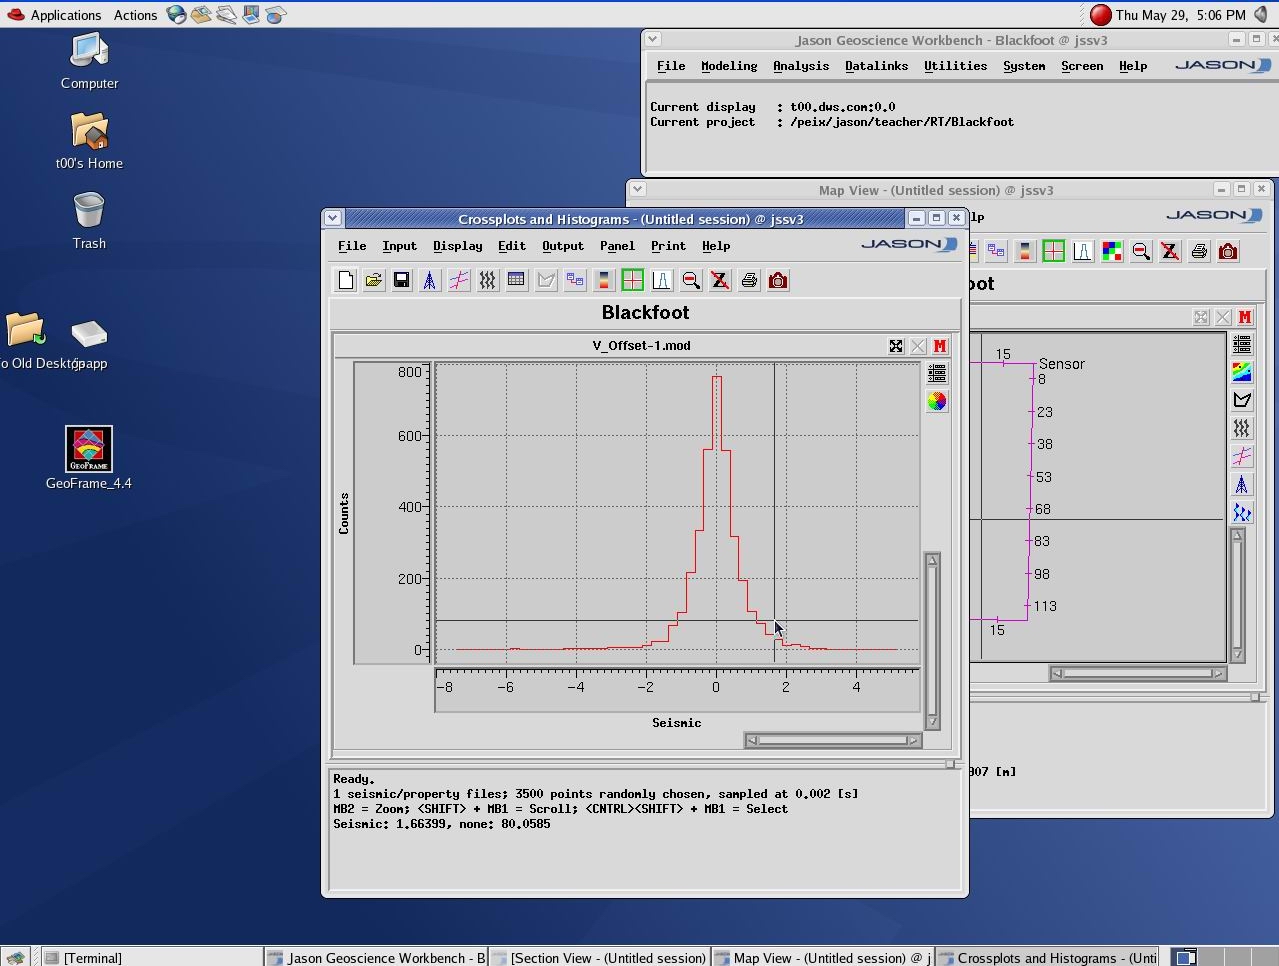Viewport: 1279px width, 966px height.
Task: Select Trash icon on desktop
Action: 89,221
